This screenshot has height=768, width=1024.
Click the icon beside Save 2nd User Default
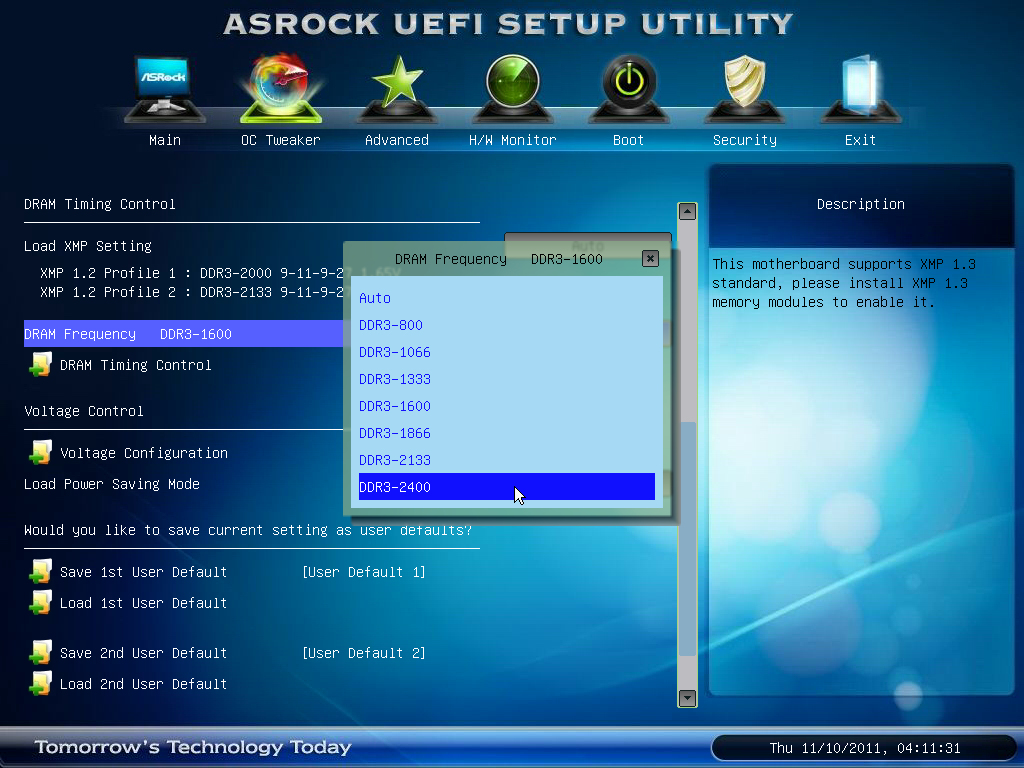tap(40, 652)
